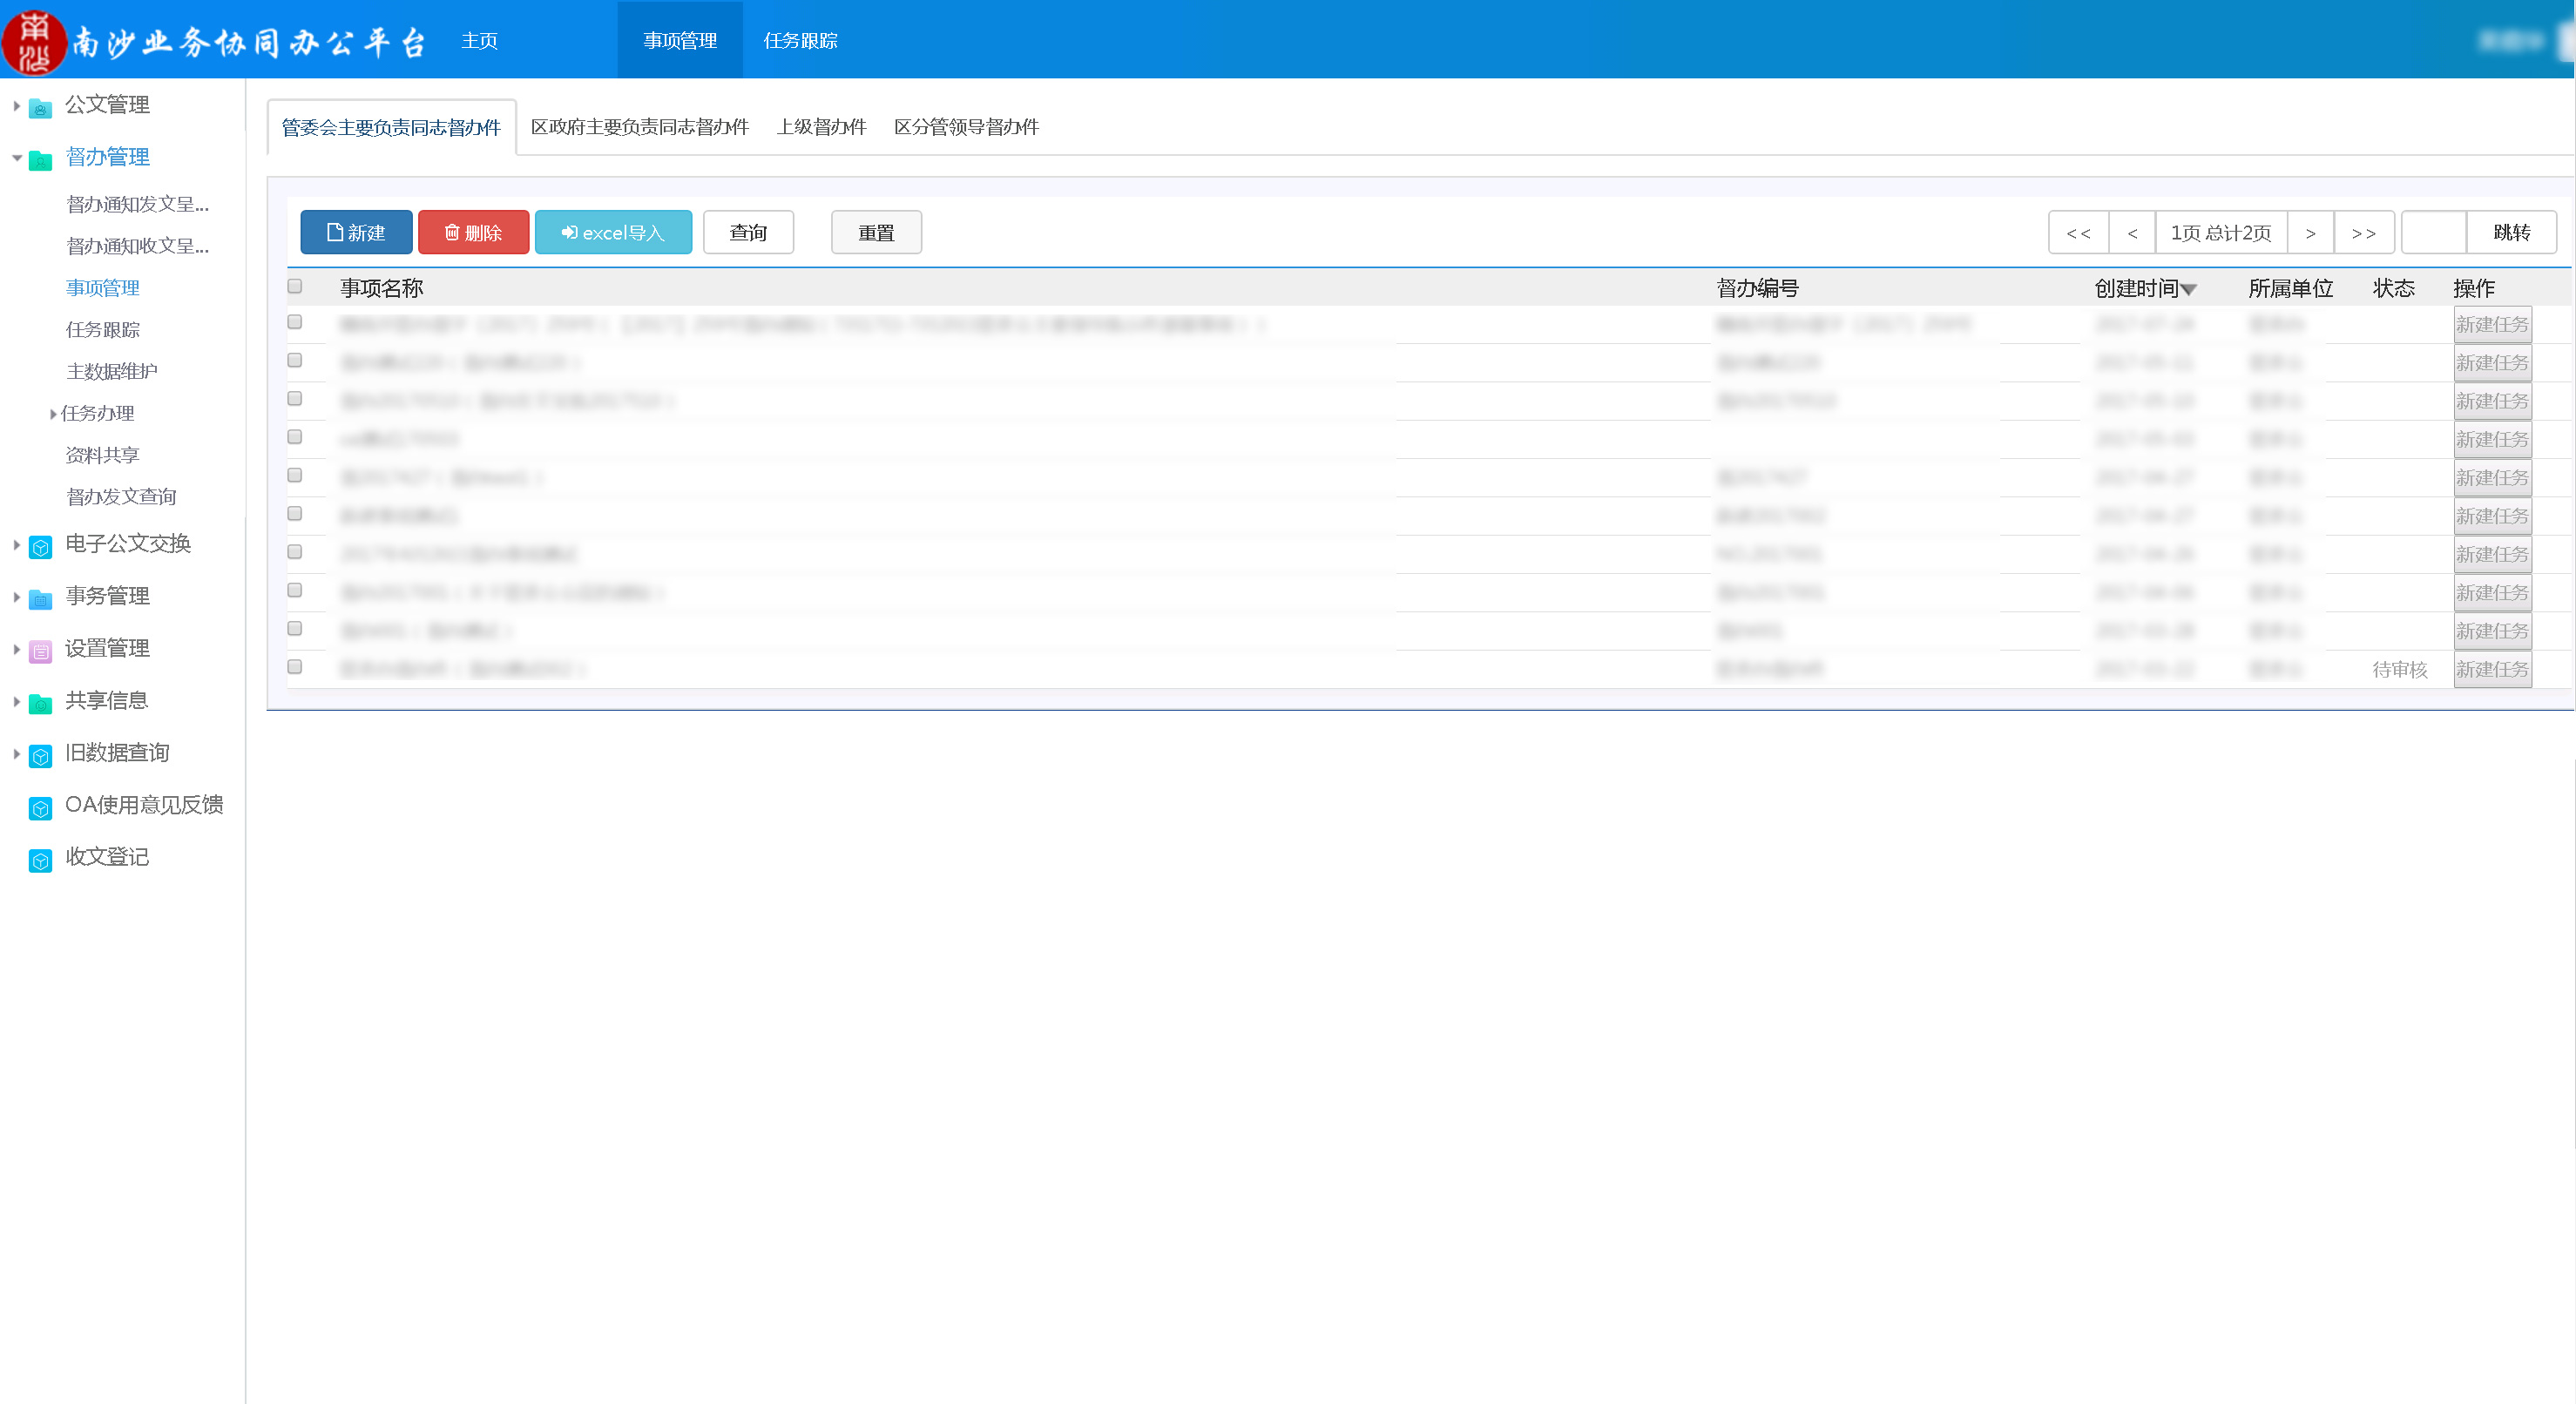Click the 旧数据查询 cube icon

pos(40,755)
